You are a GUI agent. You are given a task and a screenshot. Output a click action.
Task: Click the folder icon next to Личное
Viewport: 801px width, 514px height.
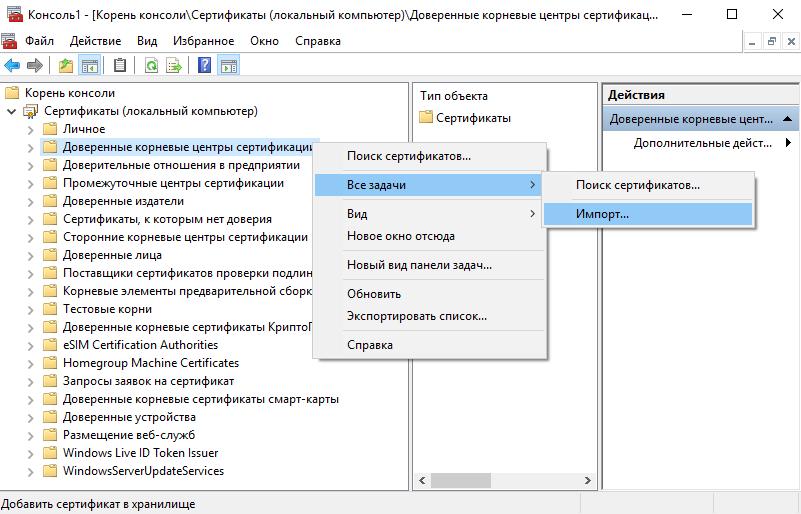[x=50, y=129]
